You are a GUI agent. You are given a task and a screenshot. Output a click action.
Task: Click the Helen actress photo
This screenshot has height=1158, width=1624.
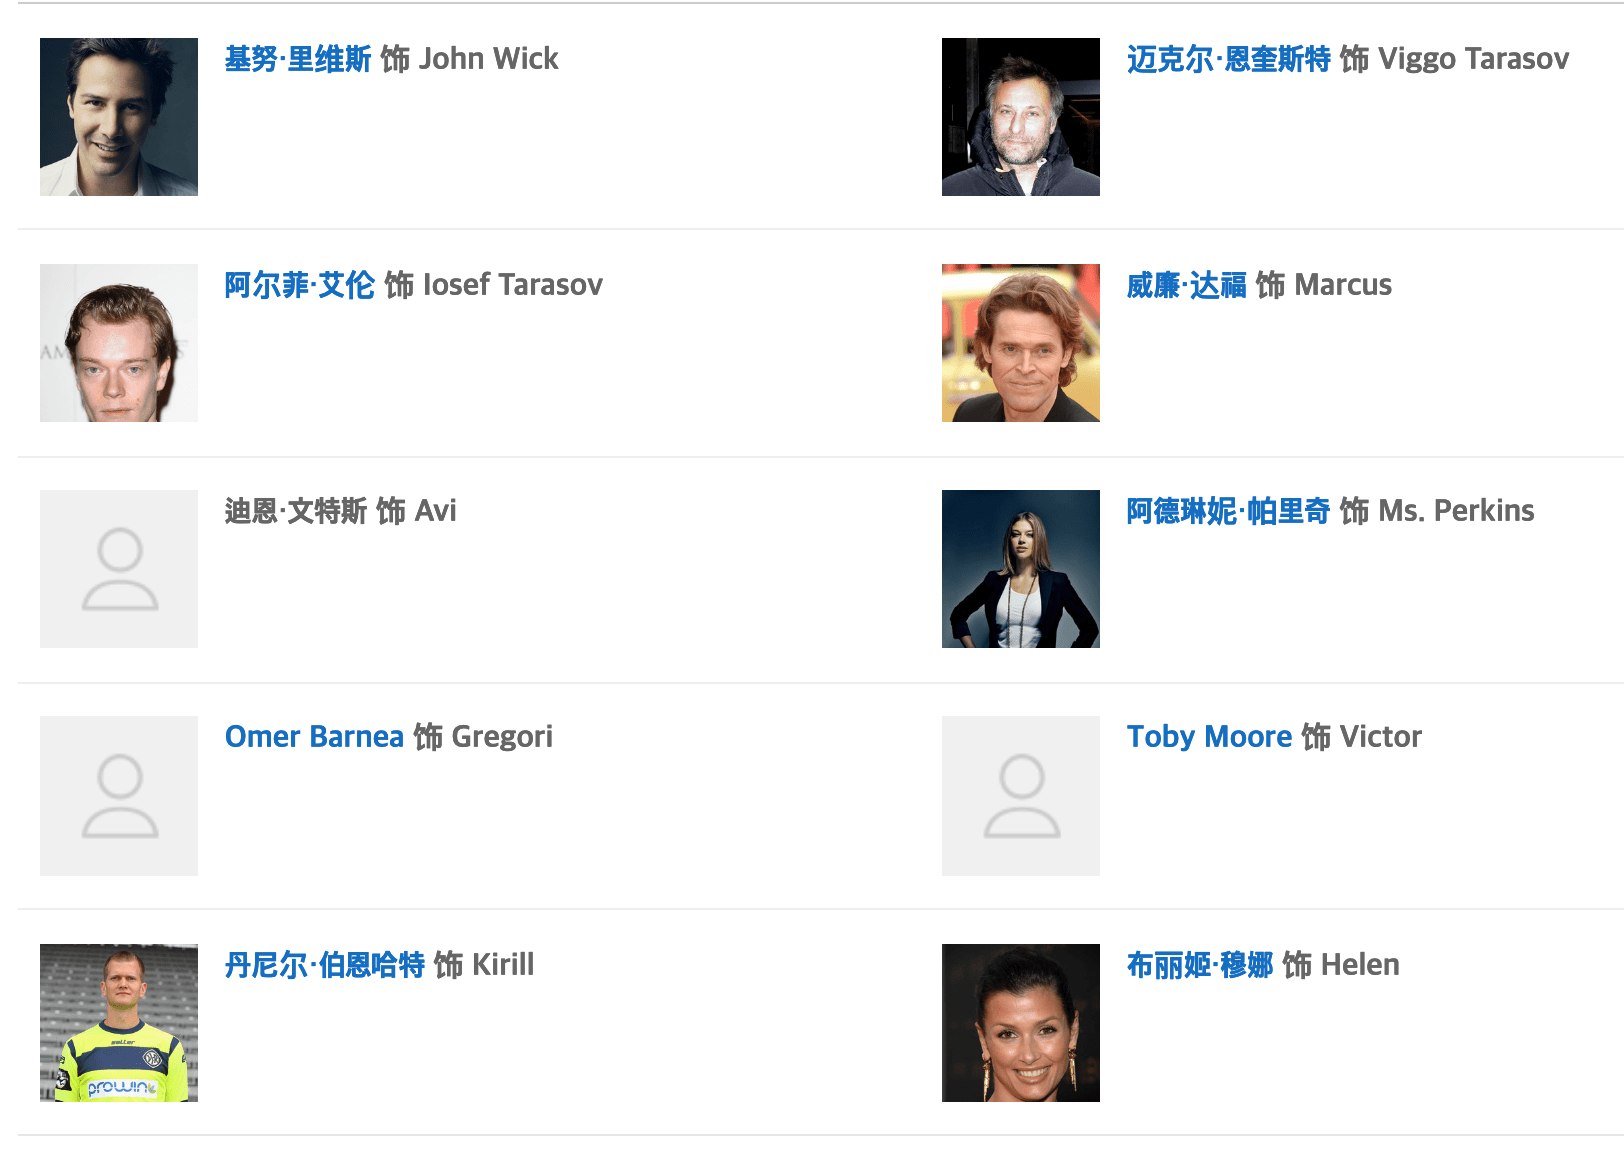point(1021,1023)
